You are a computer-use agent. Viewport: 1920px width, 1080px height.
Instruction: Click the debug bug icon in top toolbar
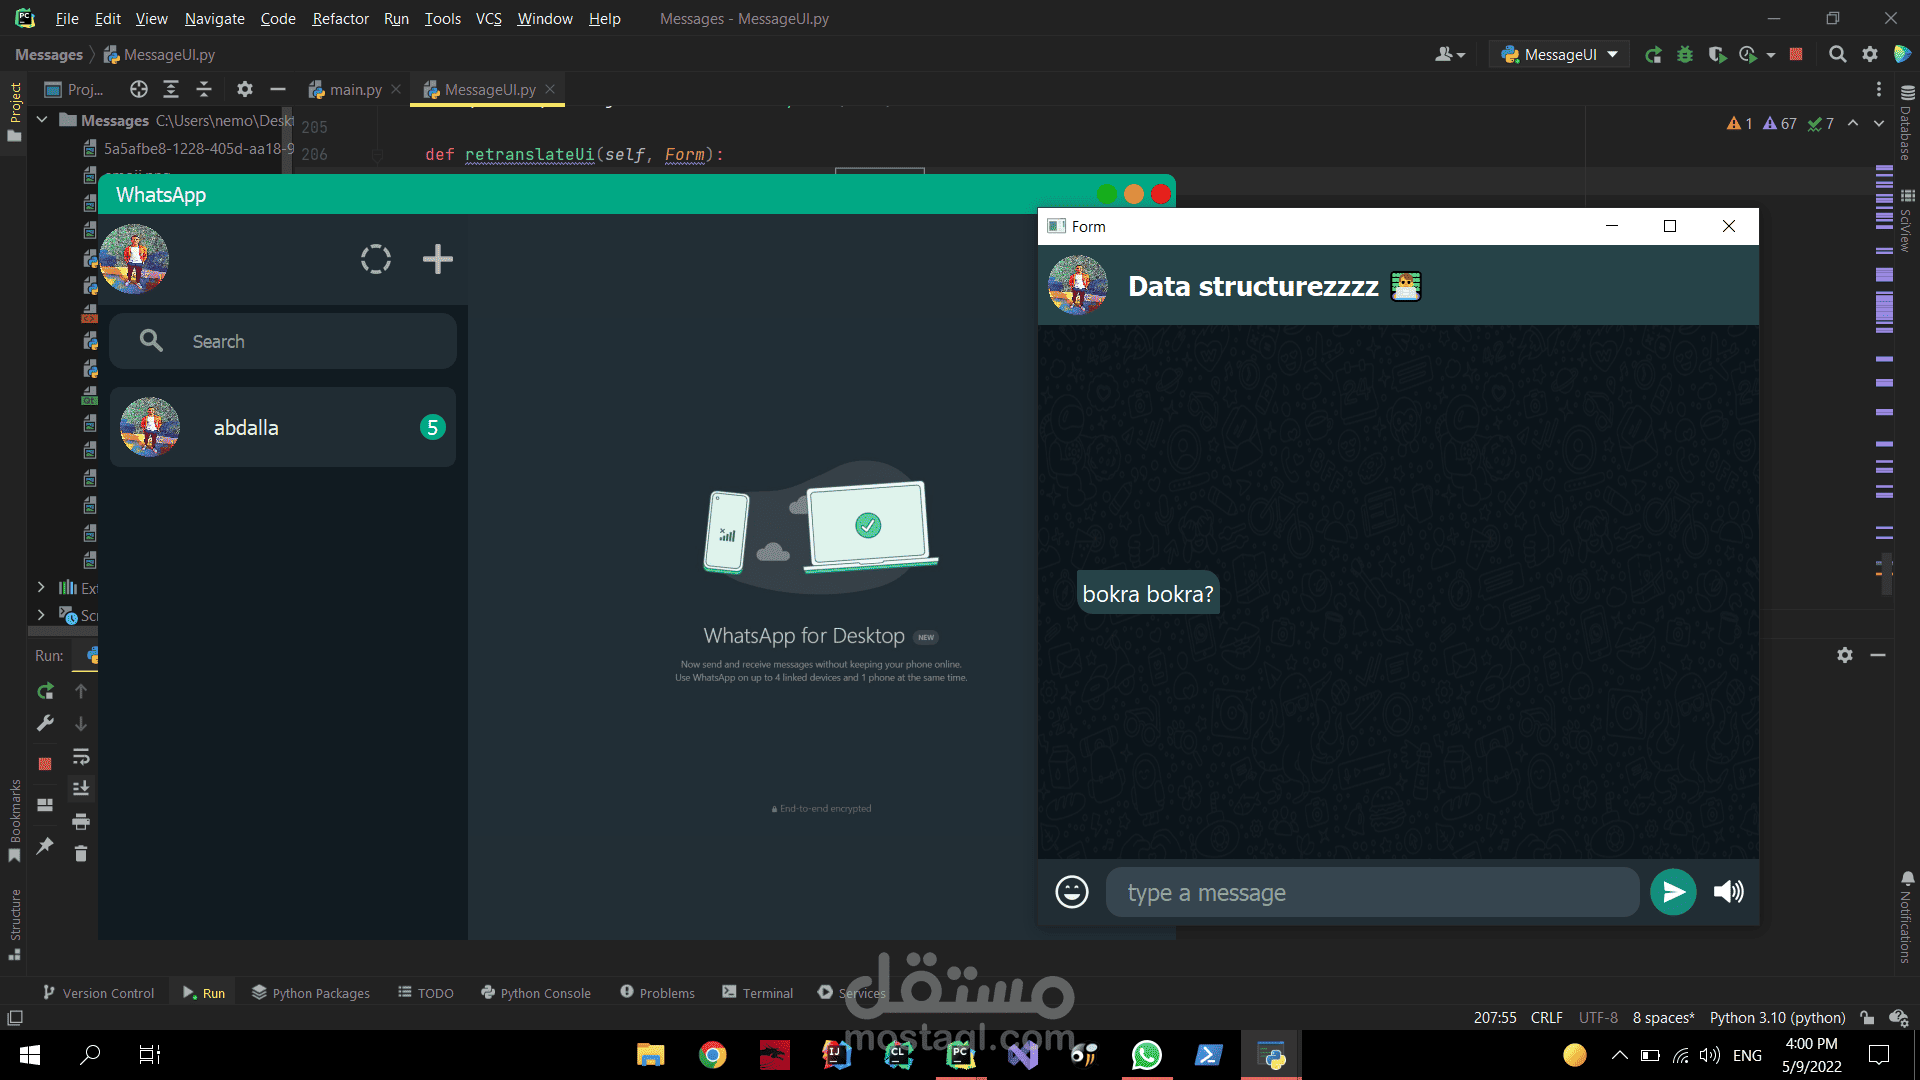pos(1685,54)
